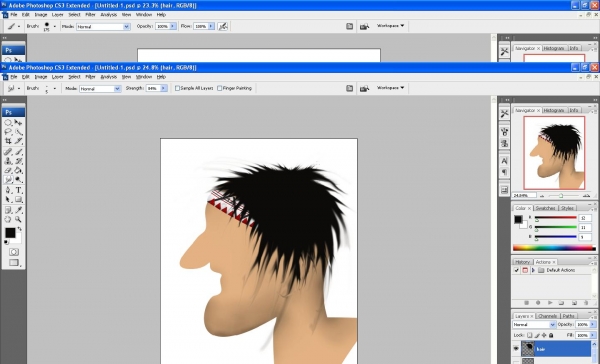Select the Slice tool

(x=18, y=141)
